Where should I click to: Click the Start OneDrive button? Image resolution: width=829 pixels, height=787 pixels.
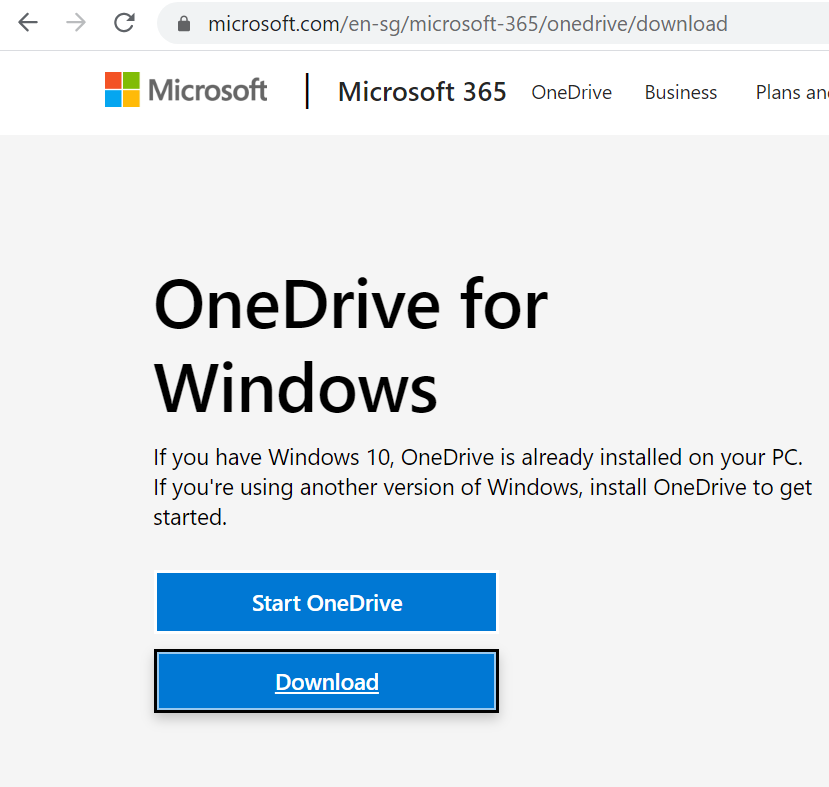coord(326,602)
